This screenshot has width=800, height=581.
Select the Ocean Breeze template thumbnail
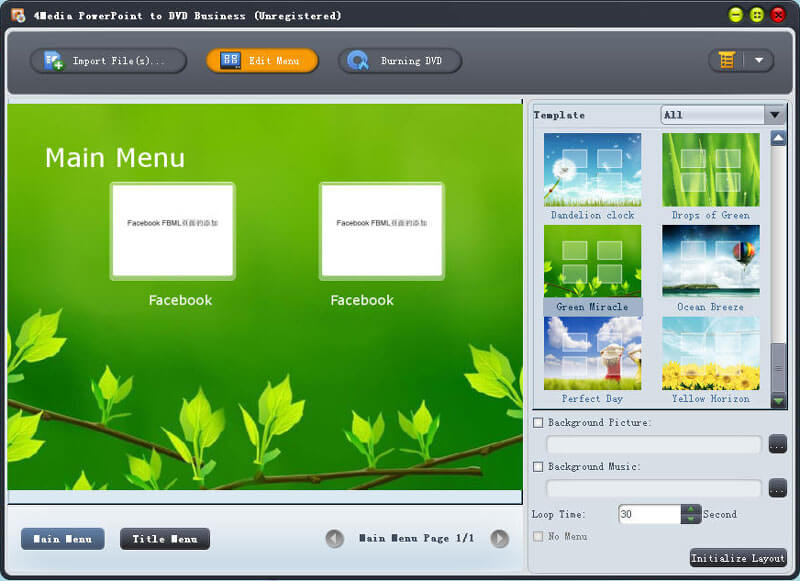coord(710,262)
